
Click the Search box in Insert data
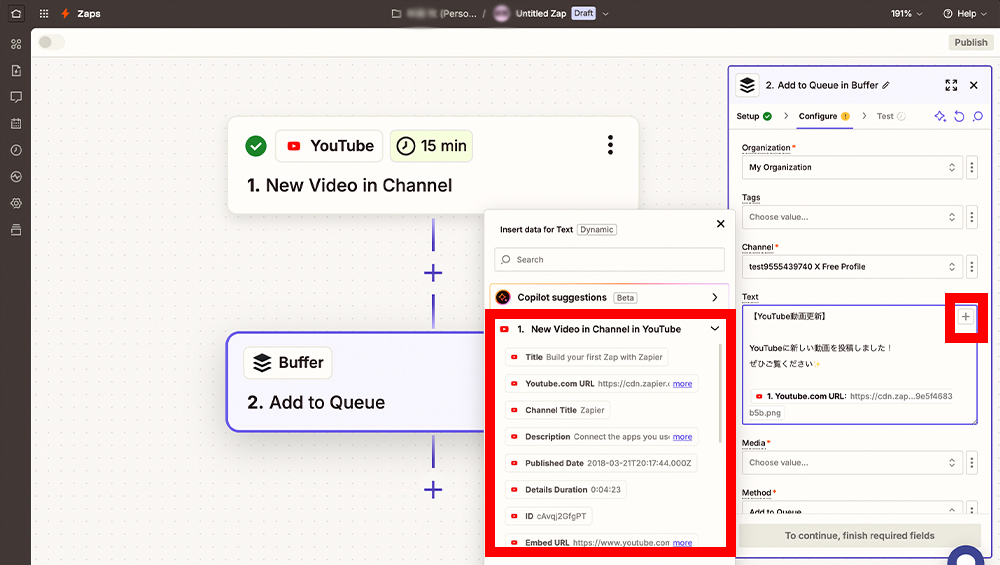point(609,260)
